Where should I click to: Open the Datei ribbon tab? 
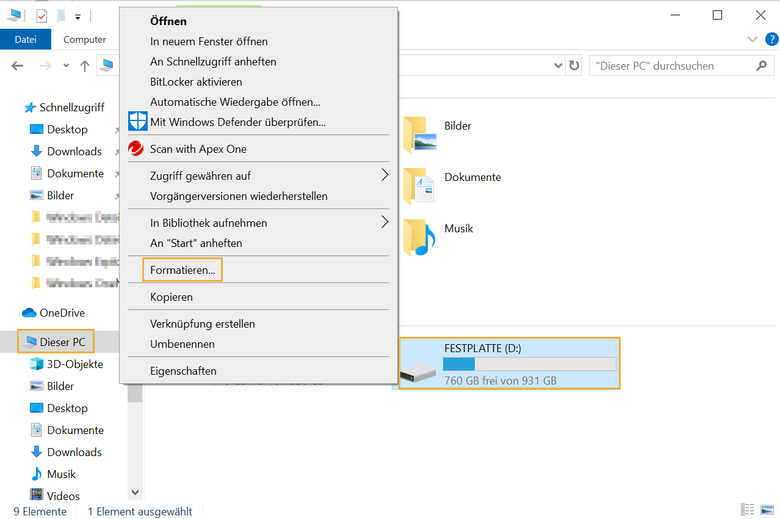(x=25, y=39)
